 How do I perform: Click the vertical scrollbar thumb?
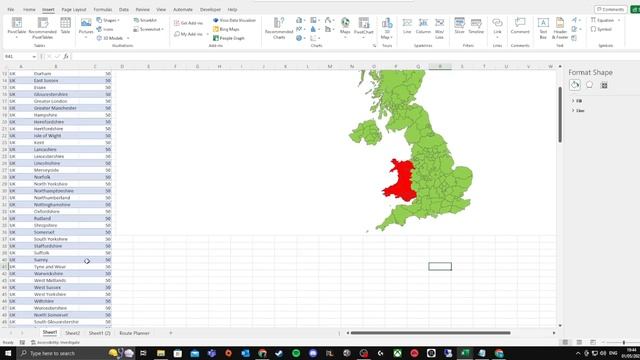560,115
